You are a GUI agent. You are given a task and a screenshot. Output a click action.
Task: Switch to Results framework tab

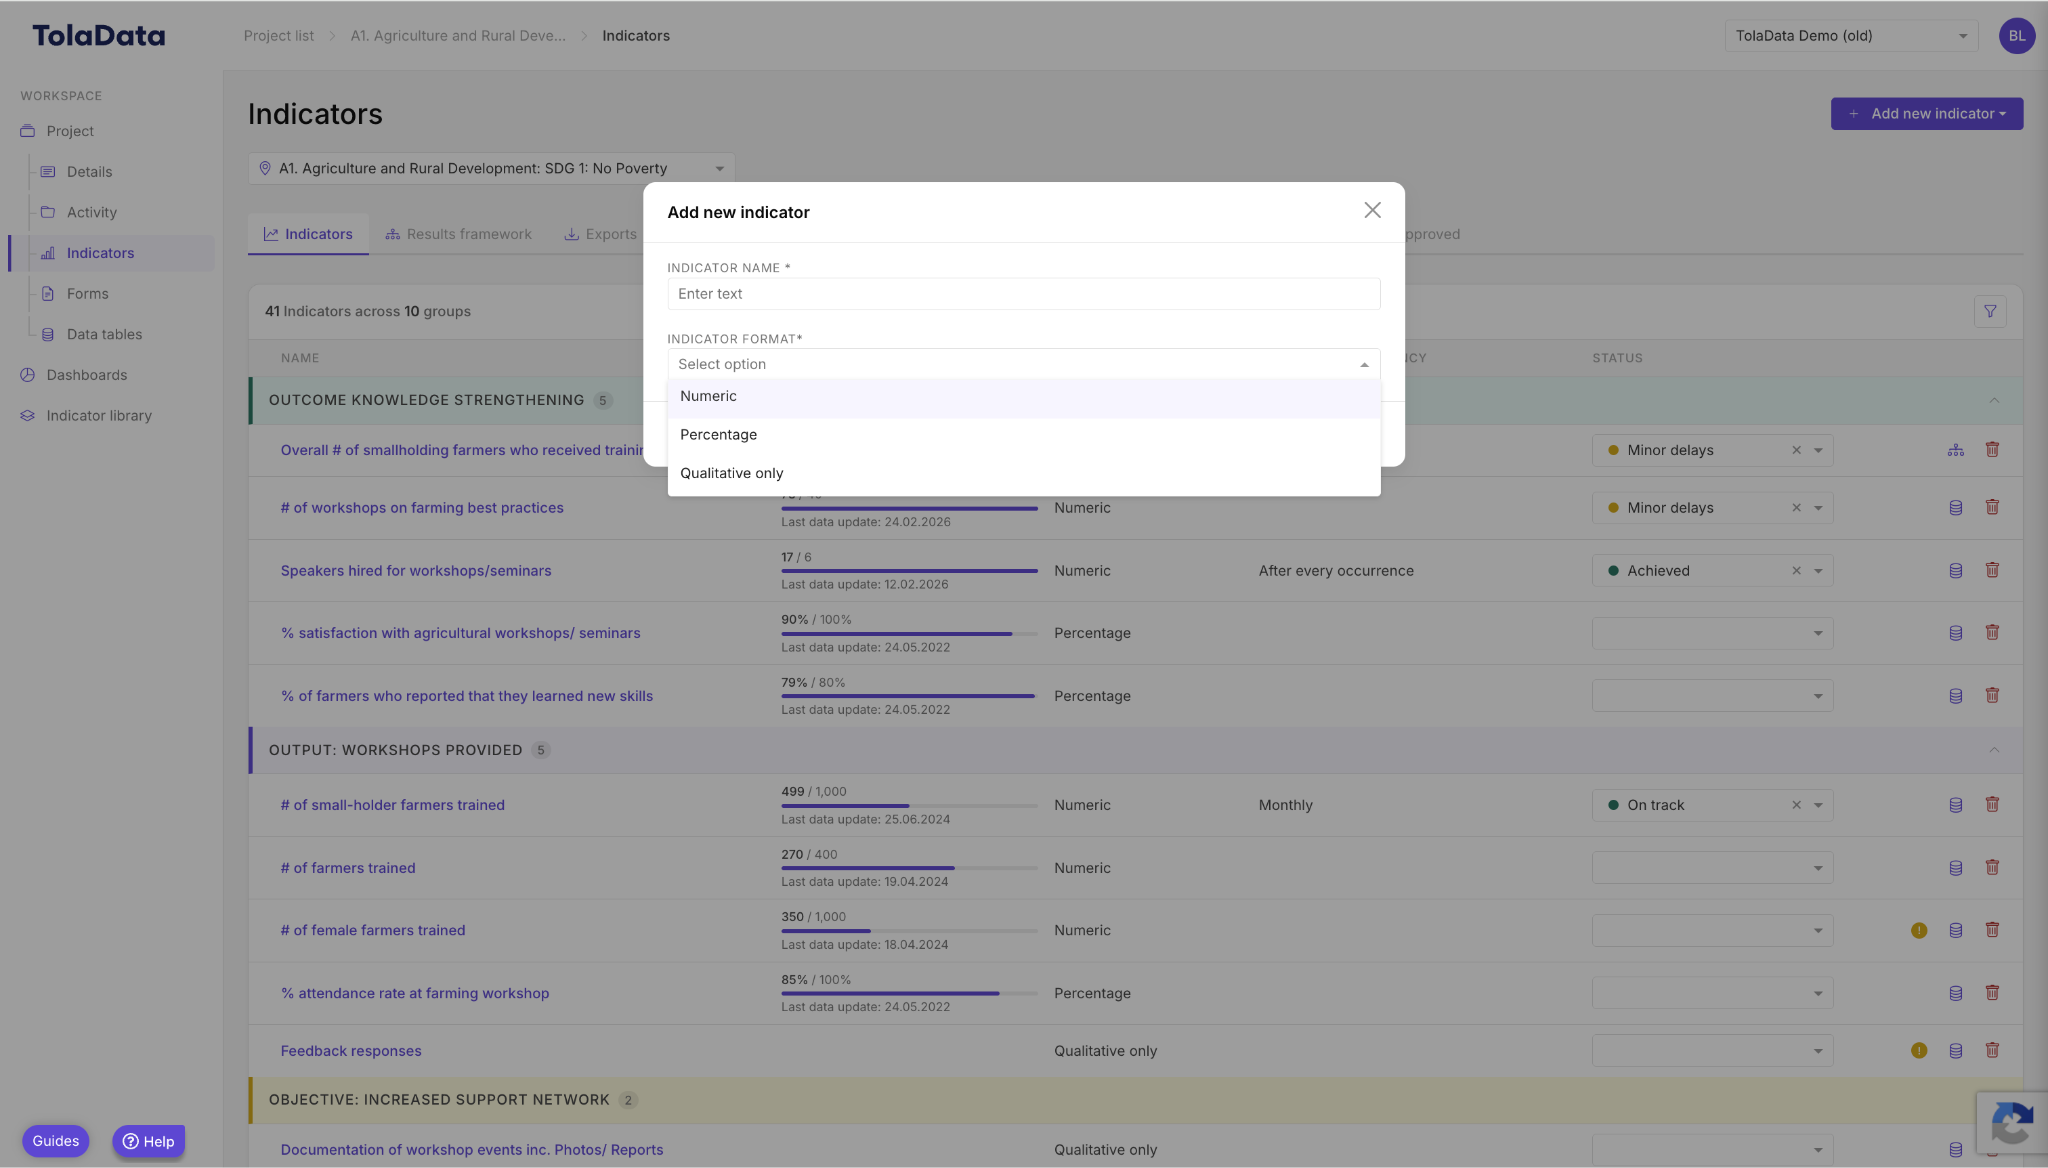click(x=458, y=234)
